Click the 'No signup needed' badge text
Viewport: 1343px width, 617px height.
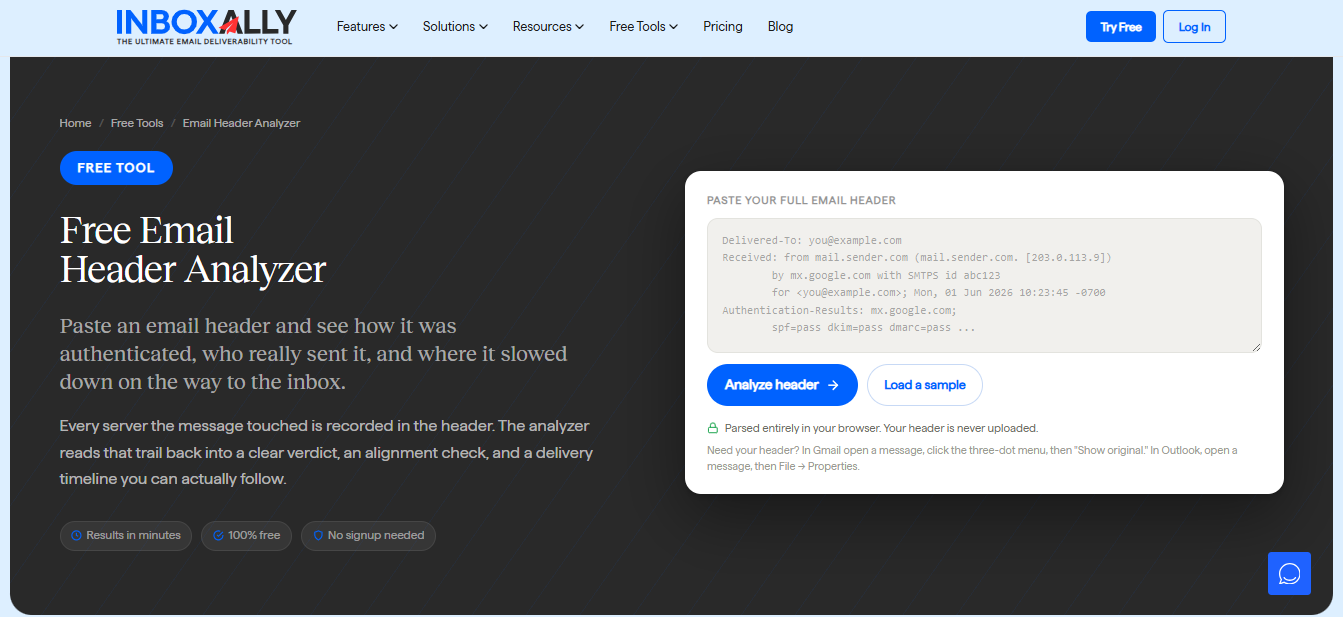[x=376, y=536]
